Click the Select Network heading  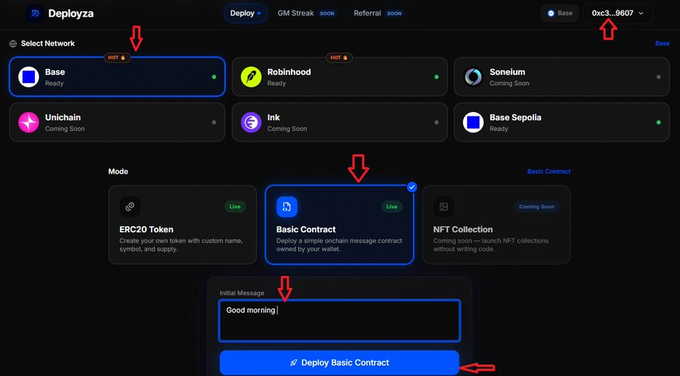point(48,43)
